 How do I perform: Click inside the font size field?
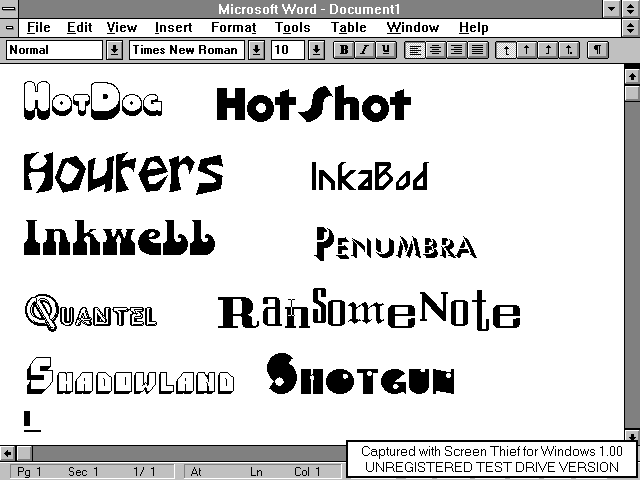[x=288, y=49]
